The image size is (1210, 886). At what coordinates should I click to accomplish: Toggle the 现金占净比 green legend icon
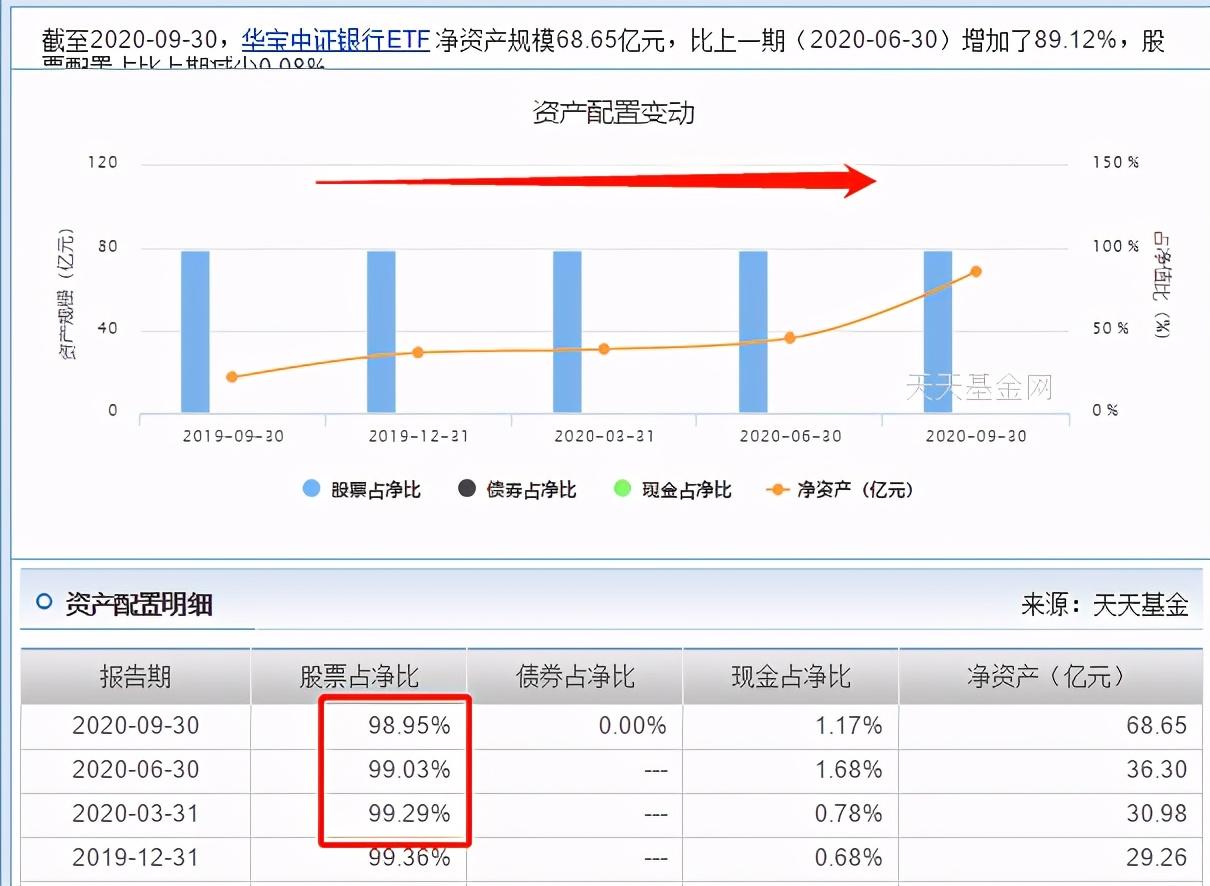pos(622,489)
